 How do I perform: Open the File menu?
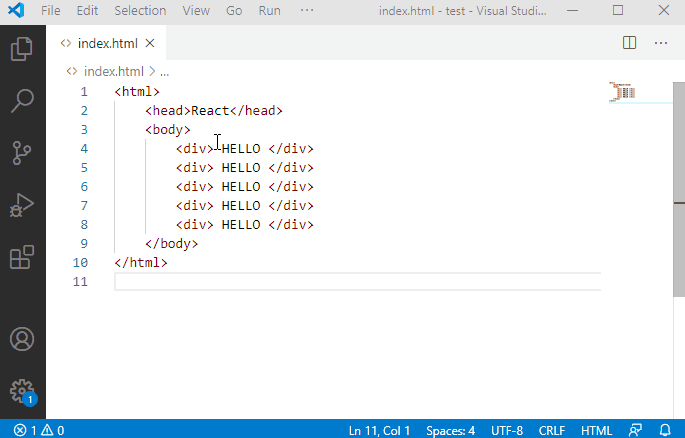coord(51,10)
